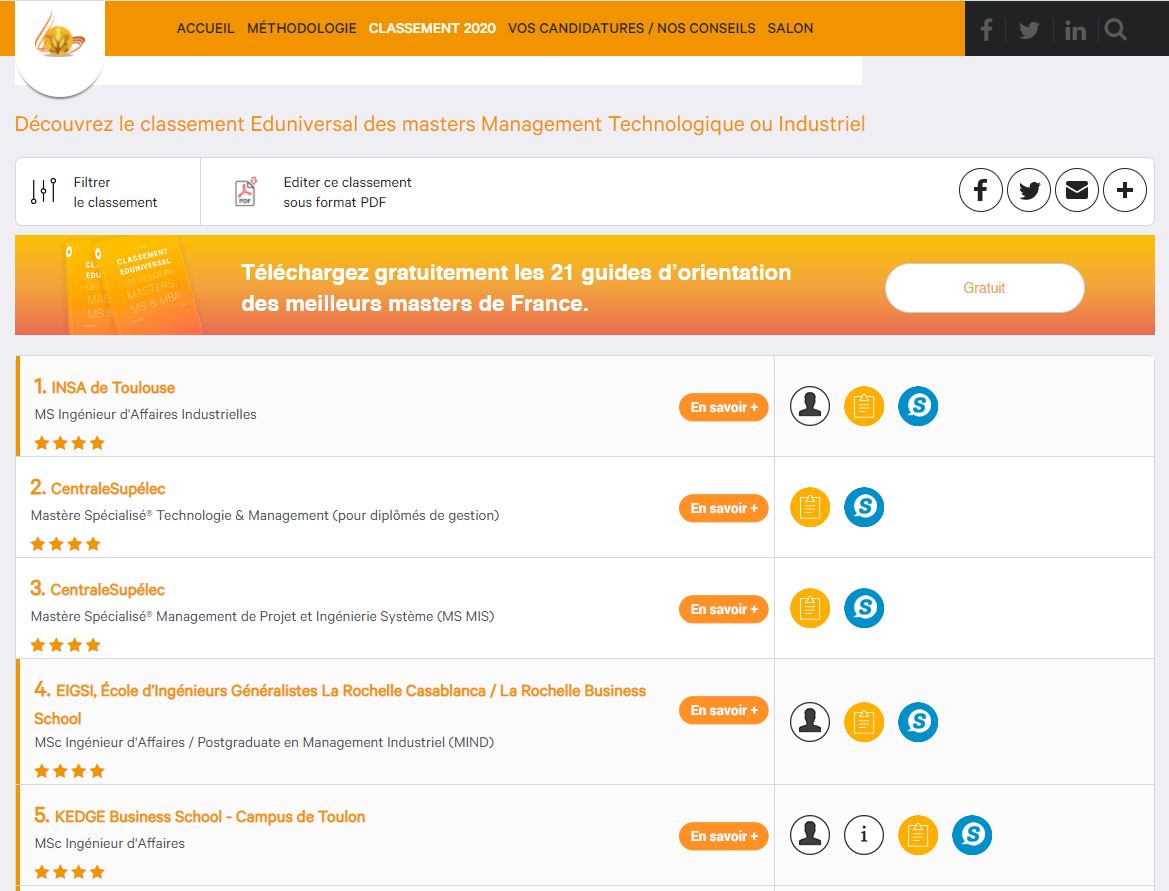This screenshot has width=1169, height=891.
Task: Click Management de Projet et Ingénierie Système text
Action: tap(262, 617)
